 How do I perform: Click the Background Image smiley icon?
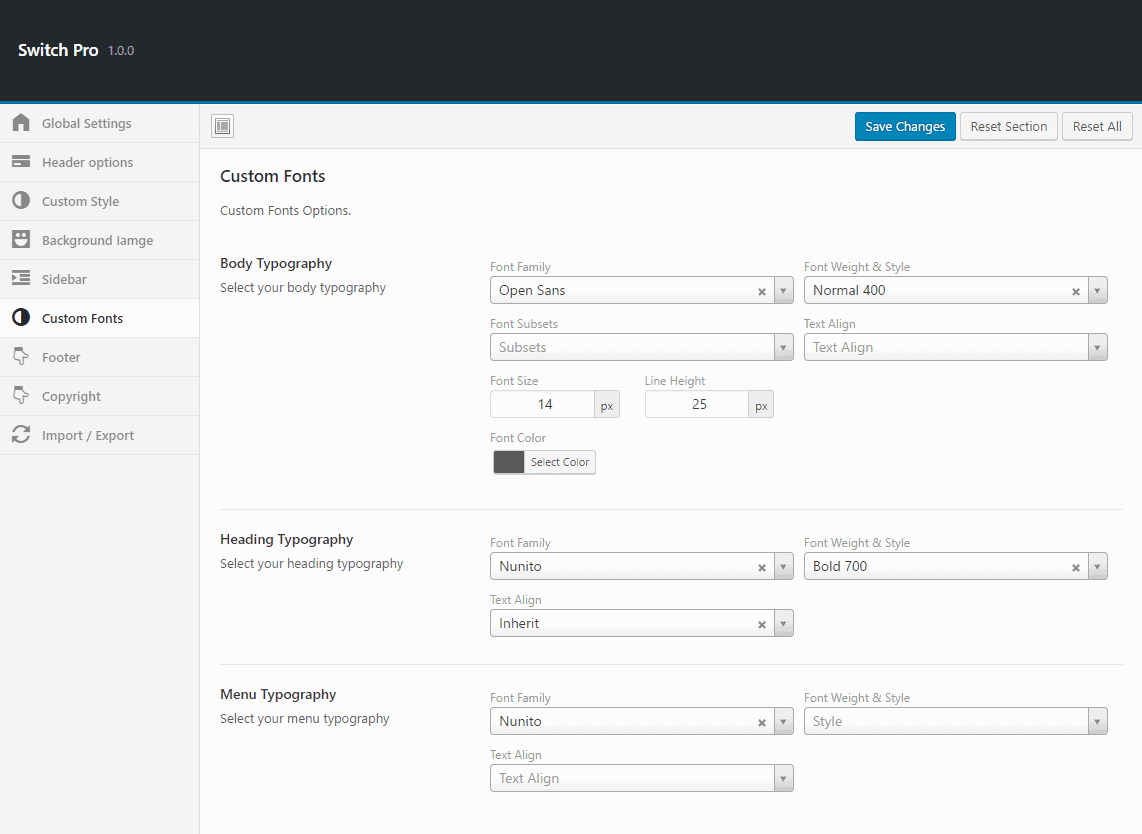21,240
